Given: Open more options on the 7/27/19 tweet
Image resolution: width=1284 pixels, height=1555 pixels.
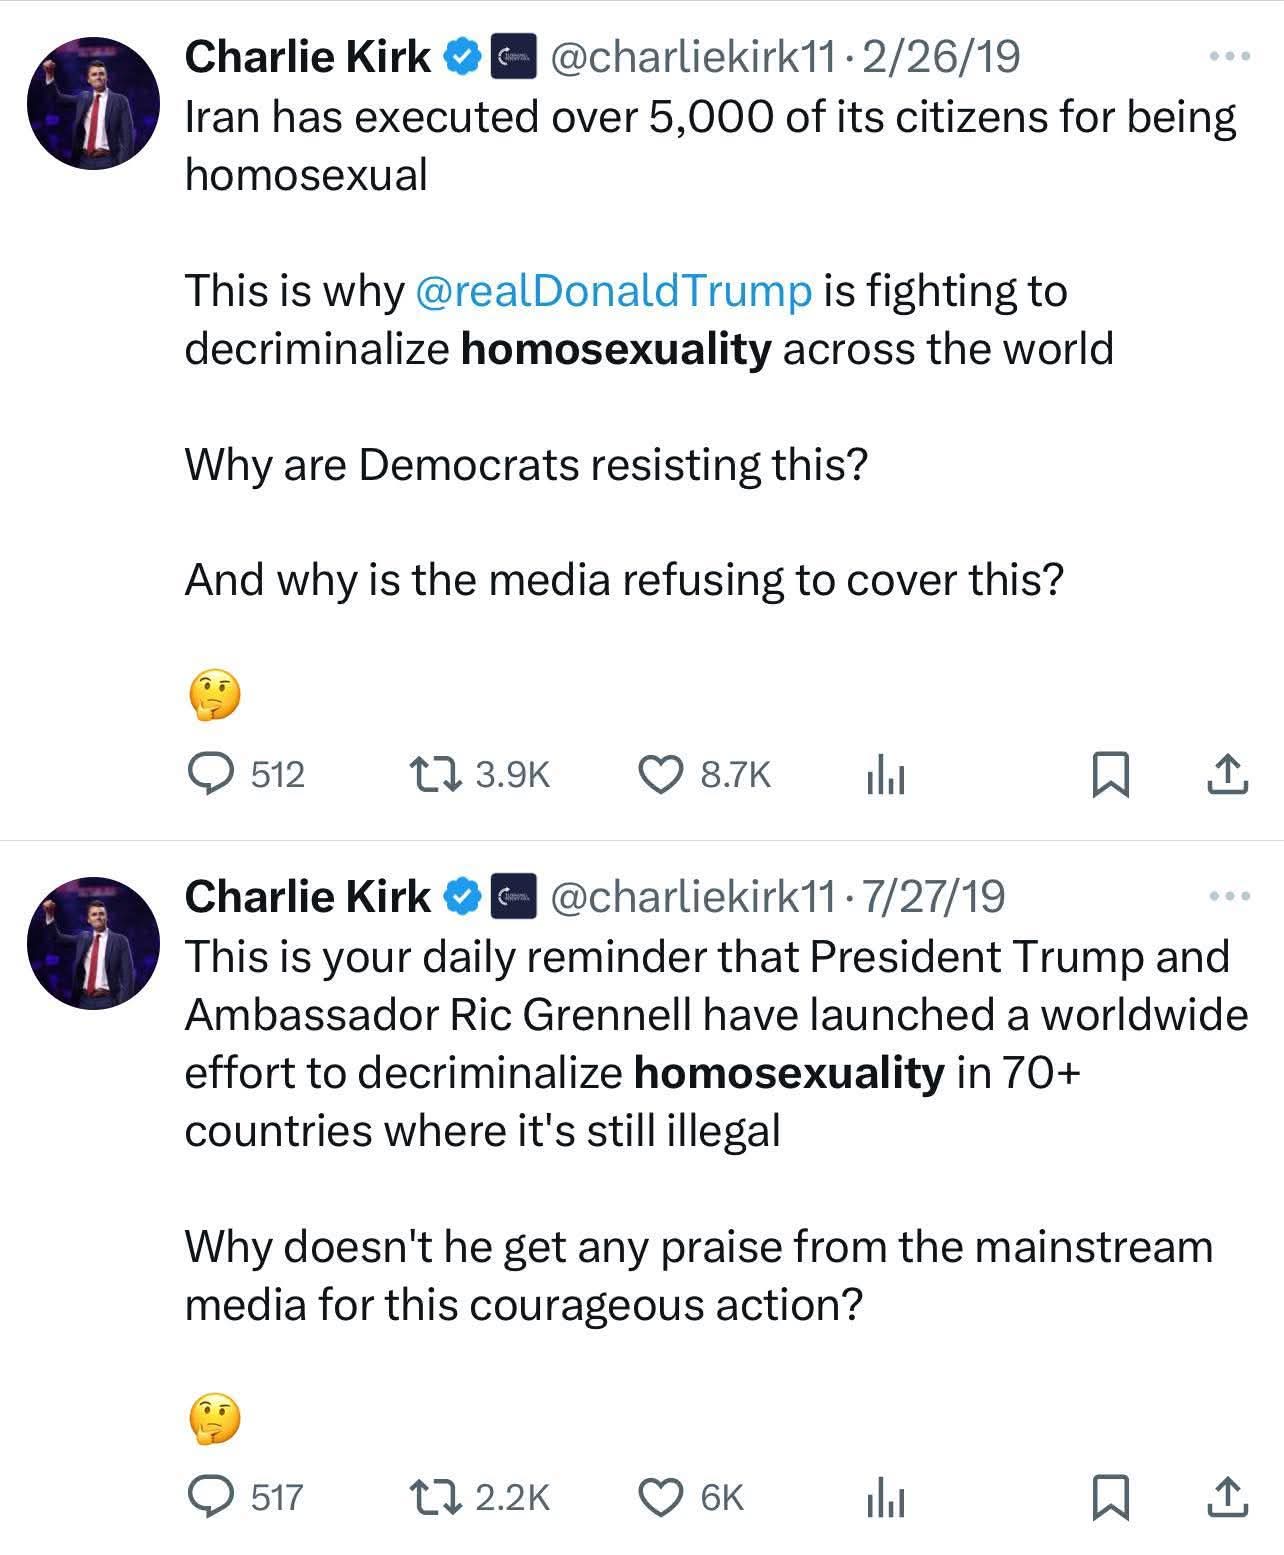Looking at the screenshot, I should tap(1229, 897).
